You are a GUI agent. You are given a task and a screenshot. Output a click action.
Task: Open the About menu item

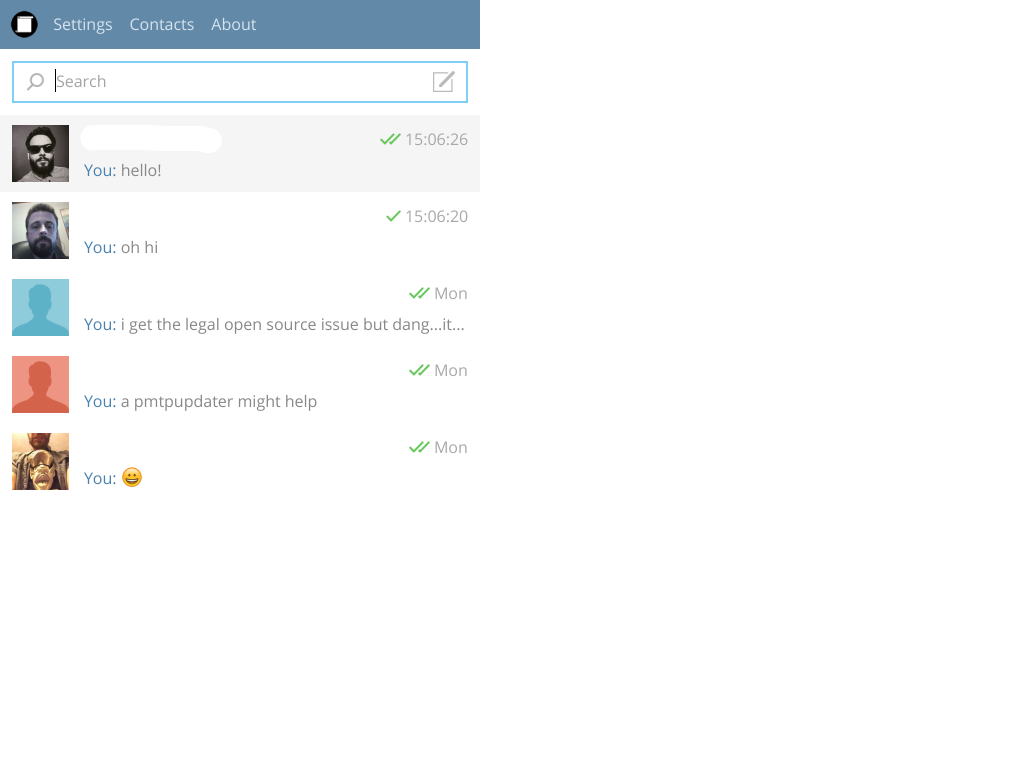click(x=233, y=24)
